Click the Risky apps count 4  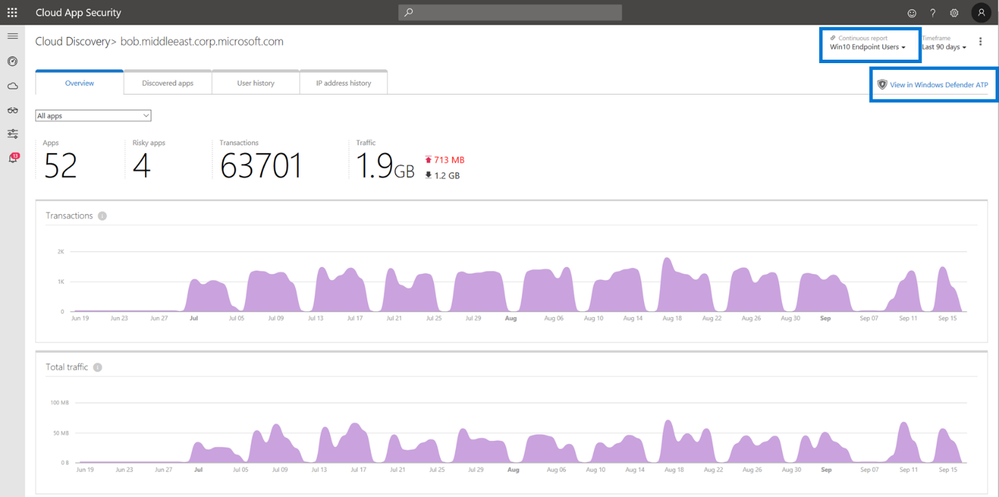[141, 166]
